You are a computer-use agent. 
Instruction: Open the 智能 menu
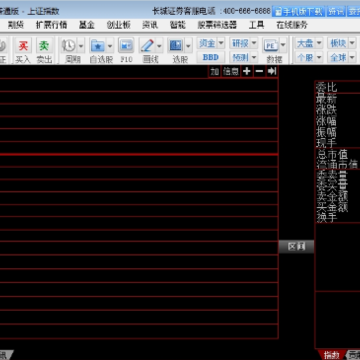[x=178, y=25]
